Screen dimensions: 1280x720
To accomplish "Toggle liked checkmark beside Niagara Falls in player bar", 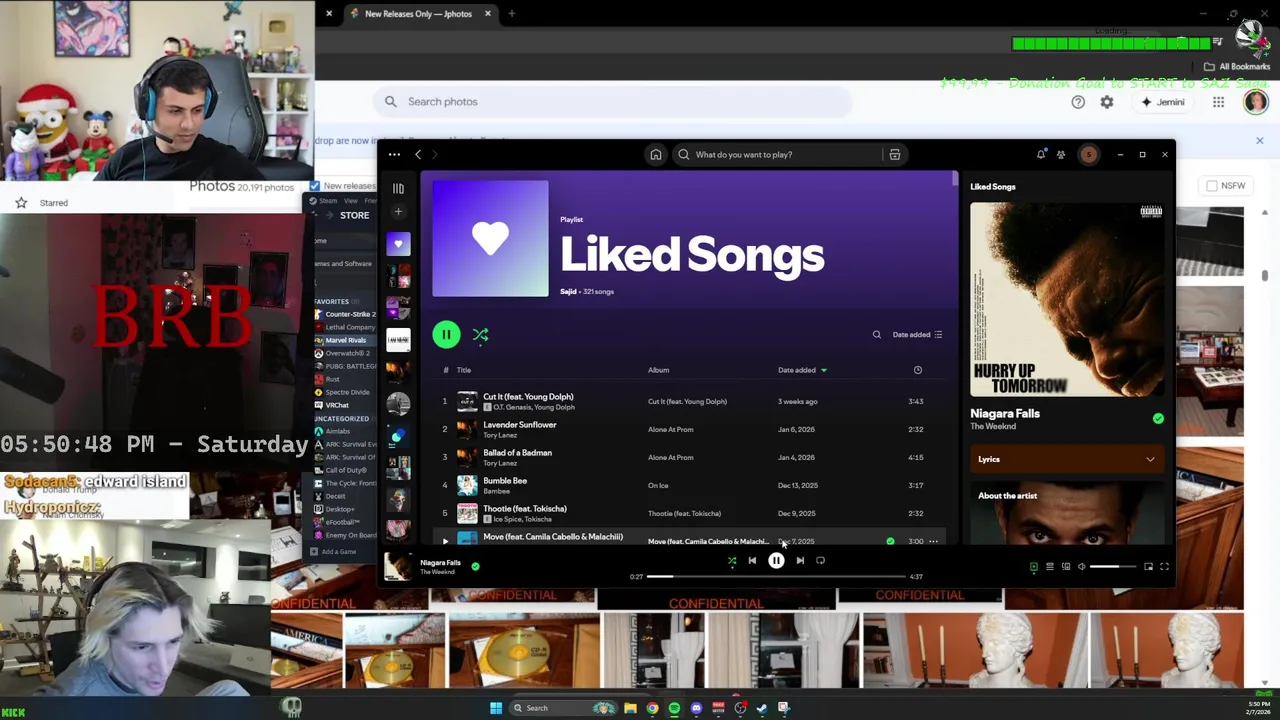I will coord(475,566).
